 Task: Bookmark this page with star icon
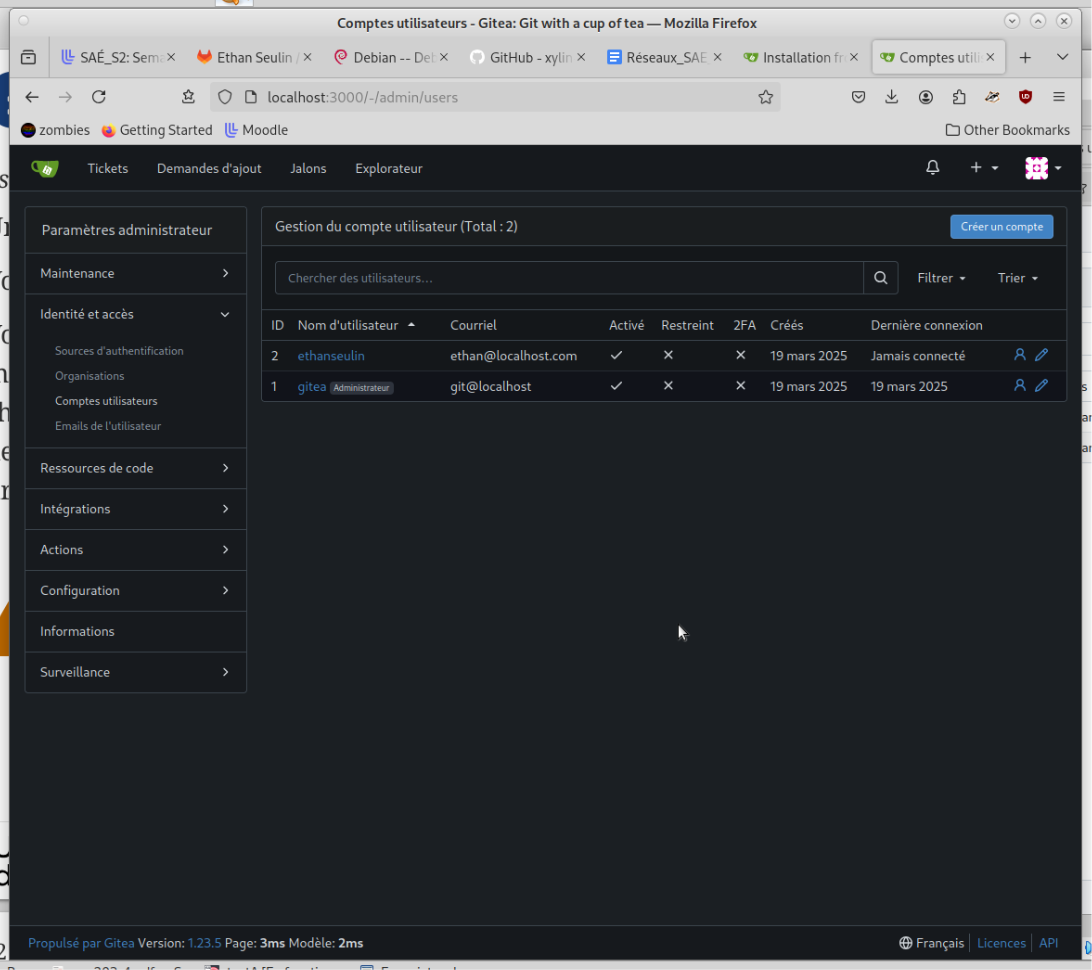(x=765, y=97)
